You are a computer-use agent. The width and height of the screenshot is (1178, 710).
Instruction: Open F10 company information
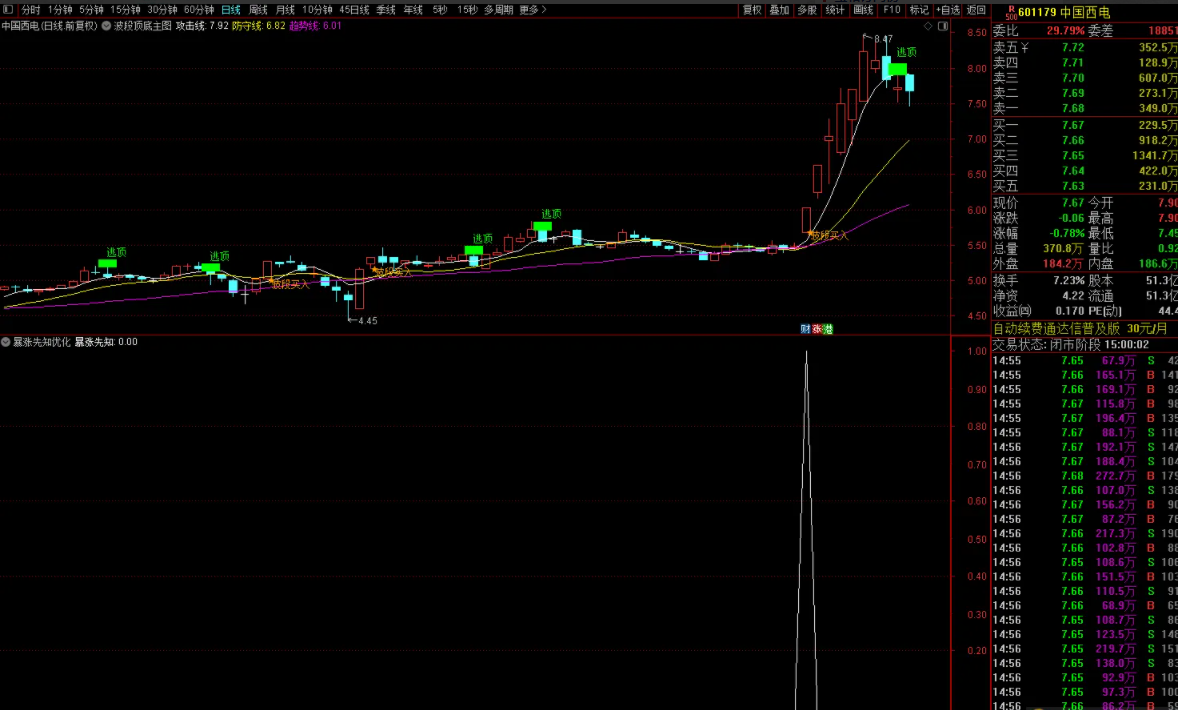[891, 10]
